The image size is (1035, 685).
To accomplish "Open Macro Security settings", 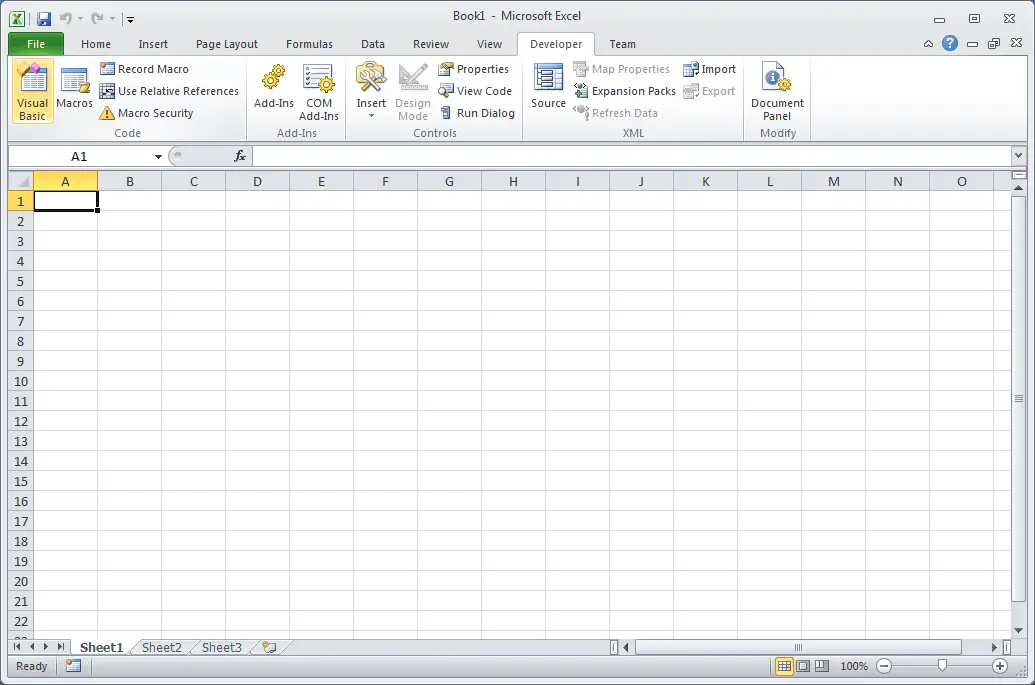I will [x=147, y=113].
